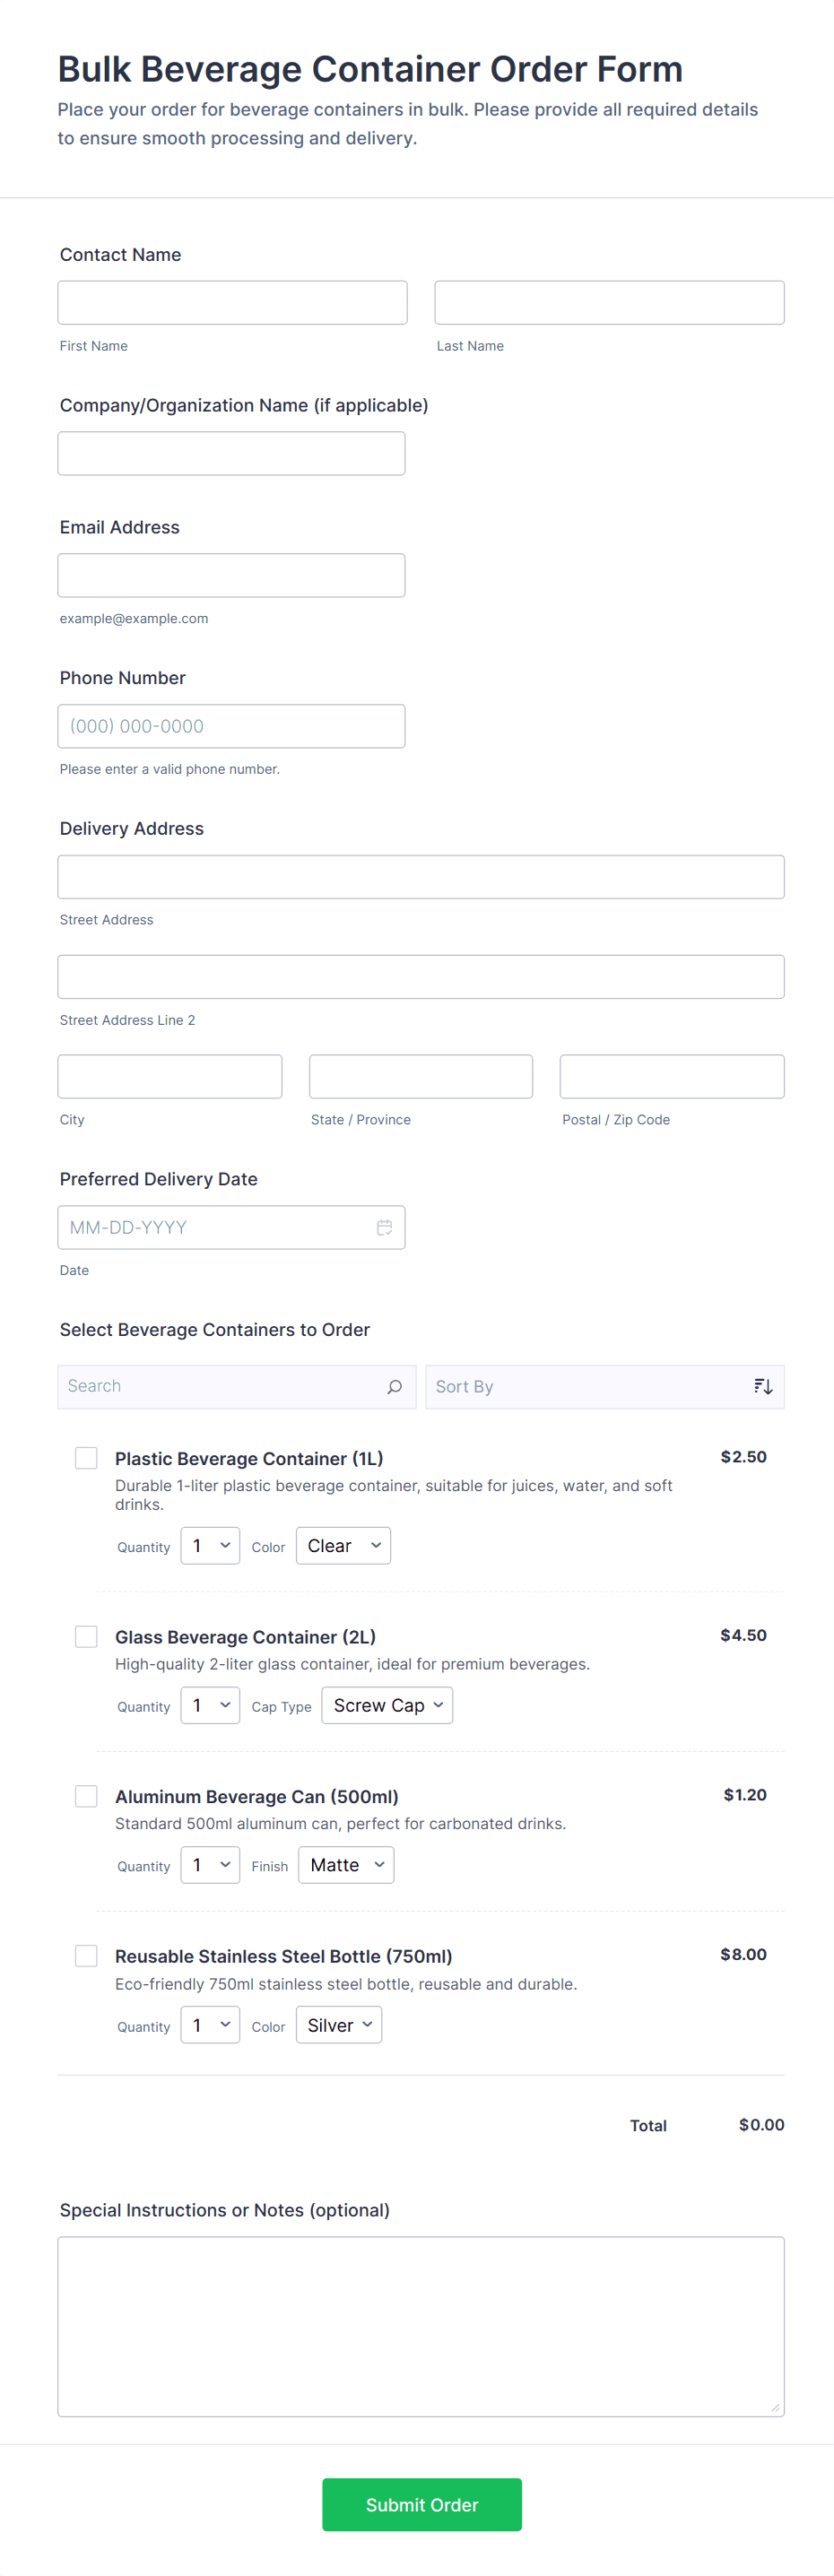This screenshot has height=2576, width=834.
Task: Open the Matte finish dropdown
Action: (x=345, y=1865)
